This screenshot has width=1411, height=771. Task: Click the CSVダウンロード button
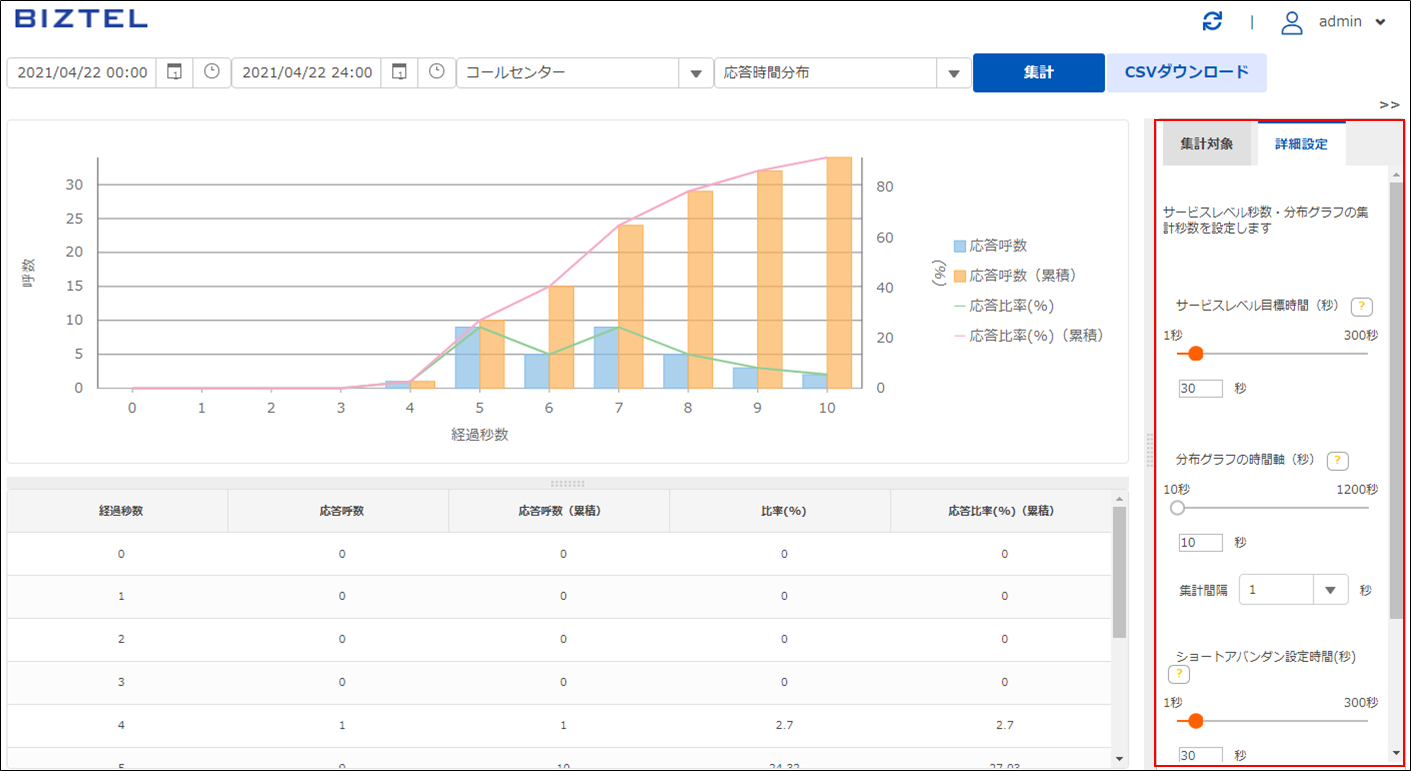tap(1186, 72)
